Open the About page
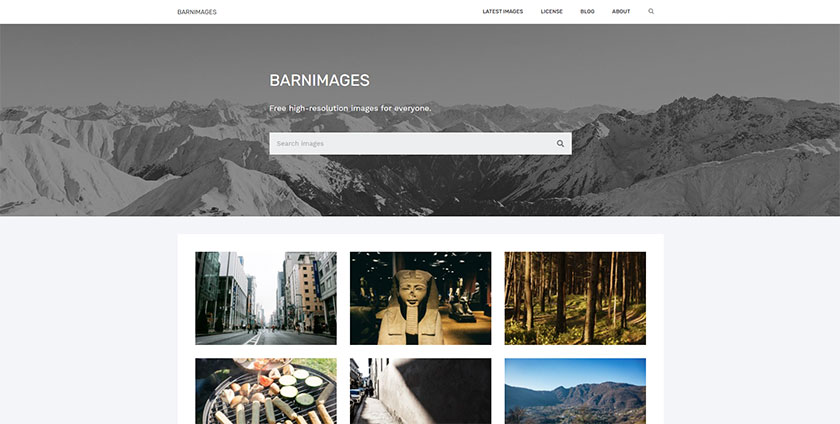 pyautogui.click(x=621, y=11)
